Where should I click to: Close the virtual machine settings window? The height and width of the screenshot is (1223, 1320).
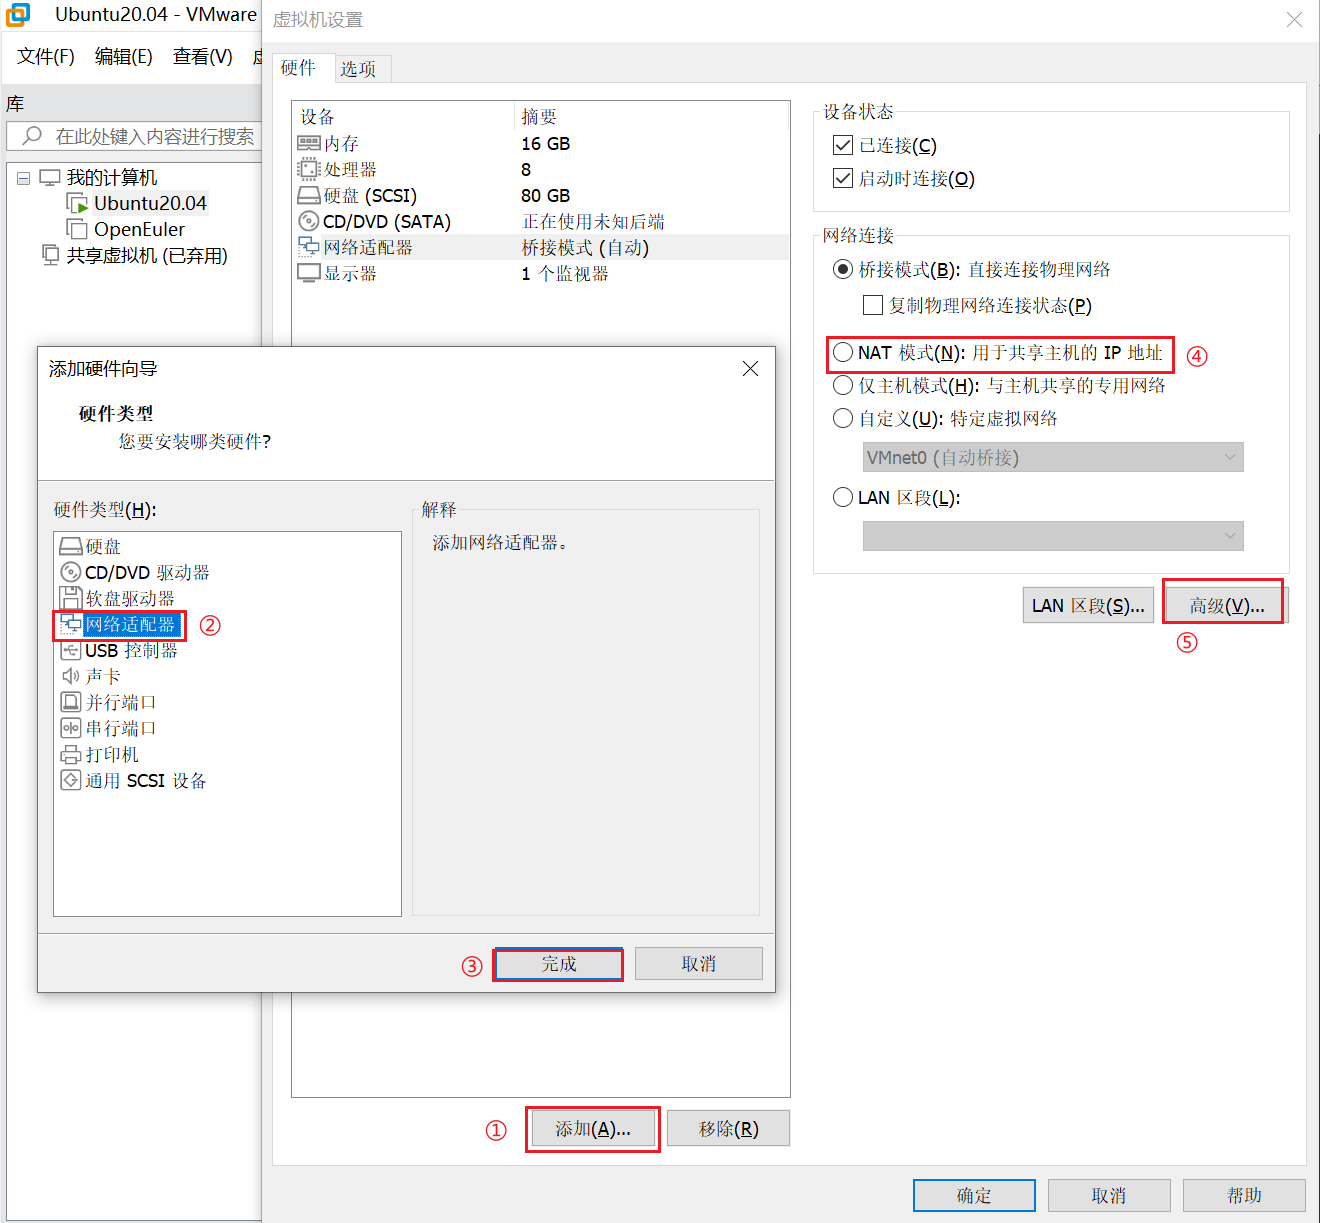(1294, 19)
